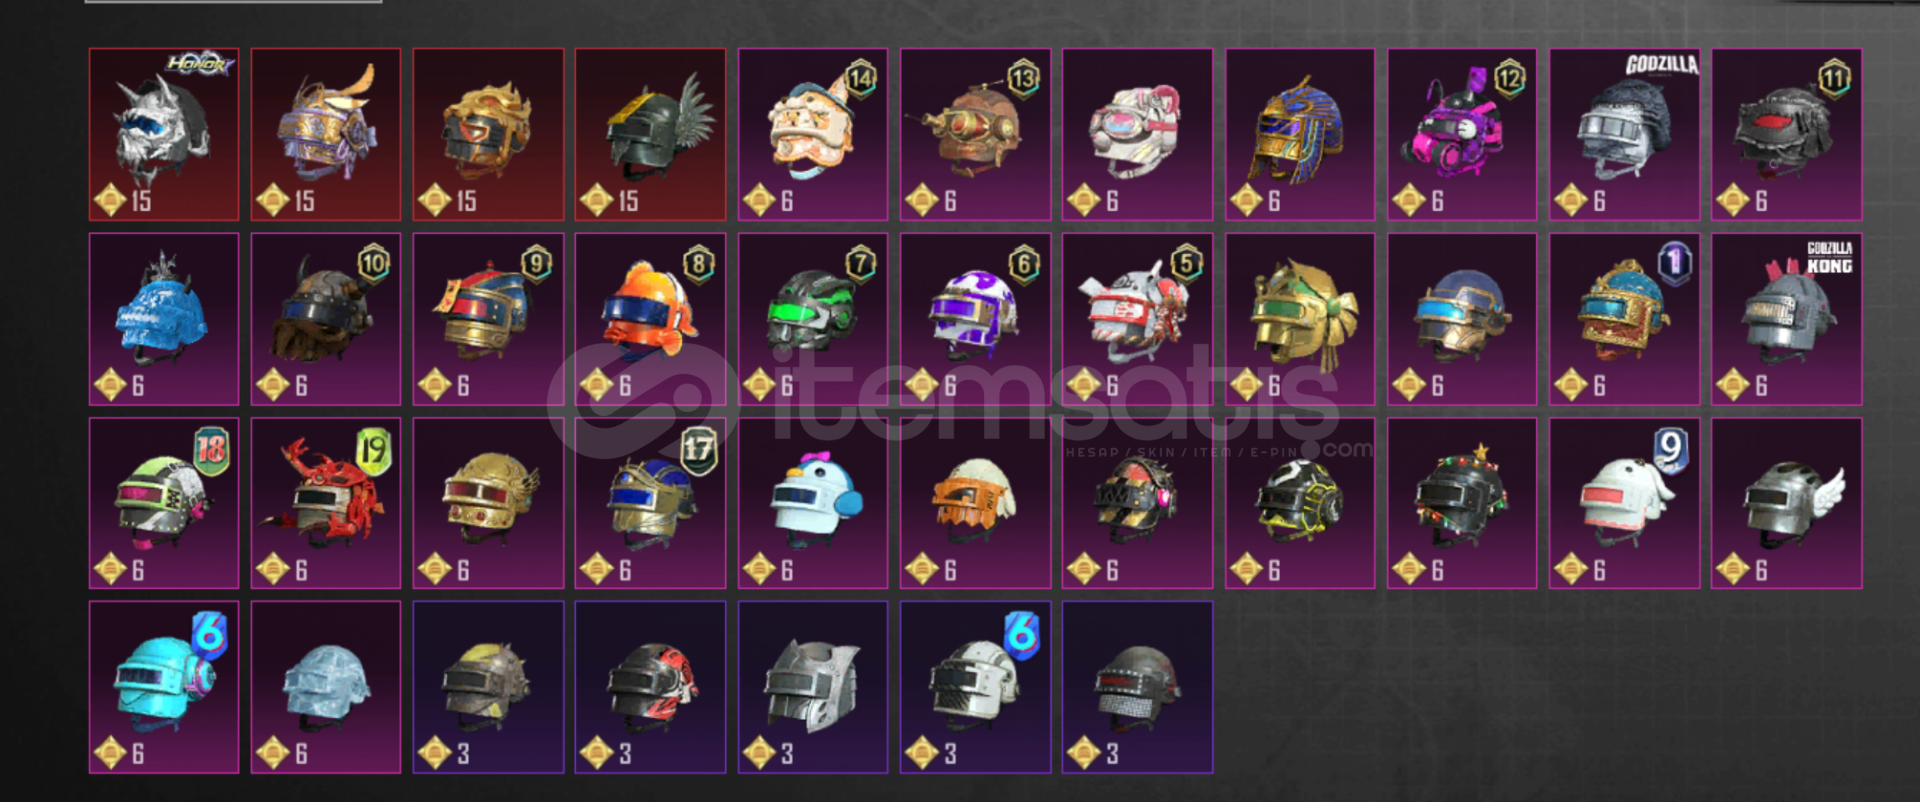
Task: Click the orange clownfish helmet
Action: [650, 319]
